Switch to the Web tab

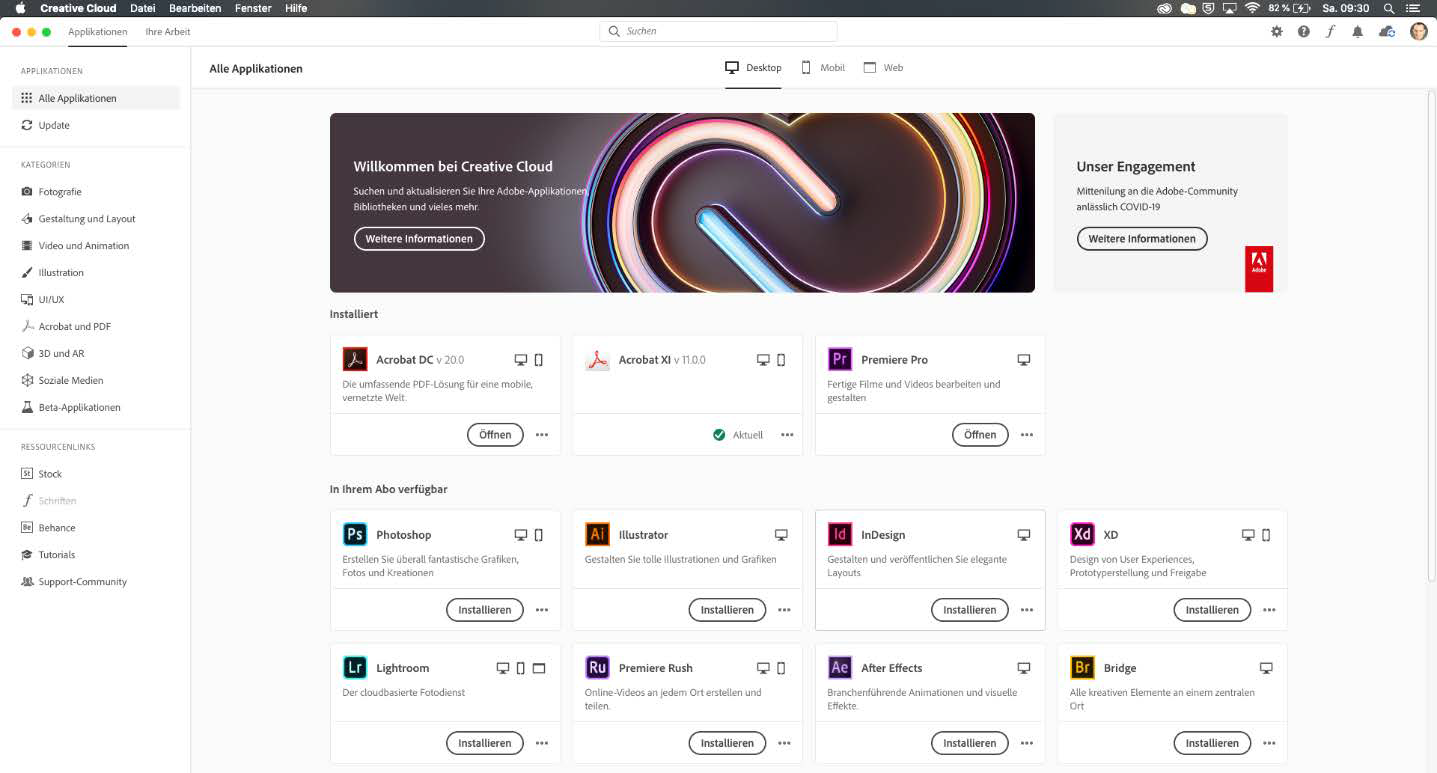click(883, 68)
